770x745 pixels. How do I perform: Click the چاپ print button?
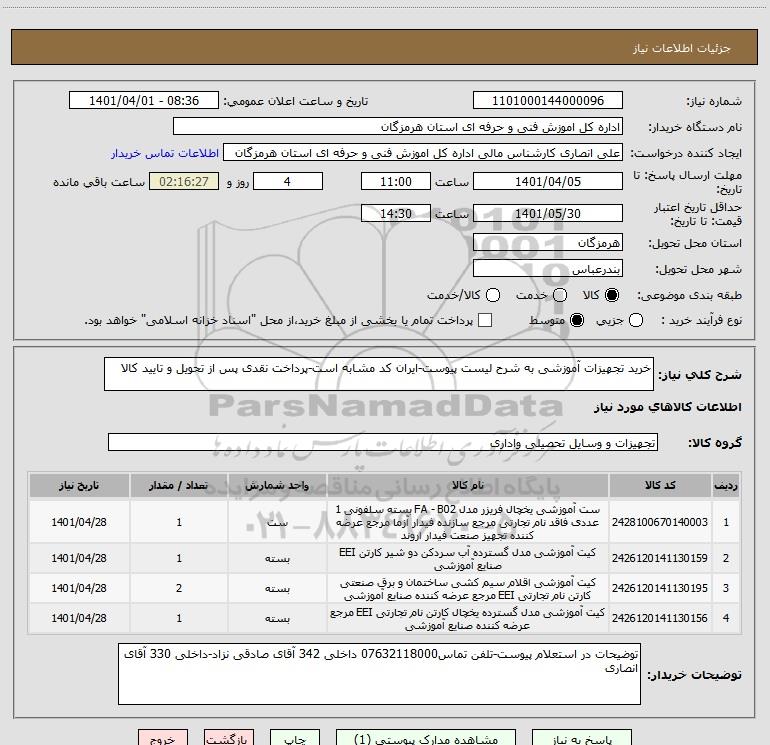pyautogui.click(x=295, y=738)
